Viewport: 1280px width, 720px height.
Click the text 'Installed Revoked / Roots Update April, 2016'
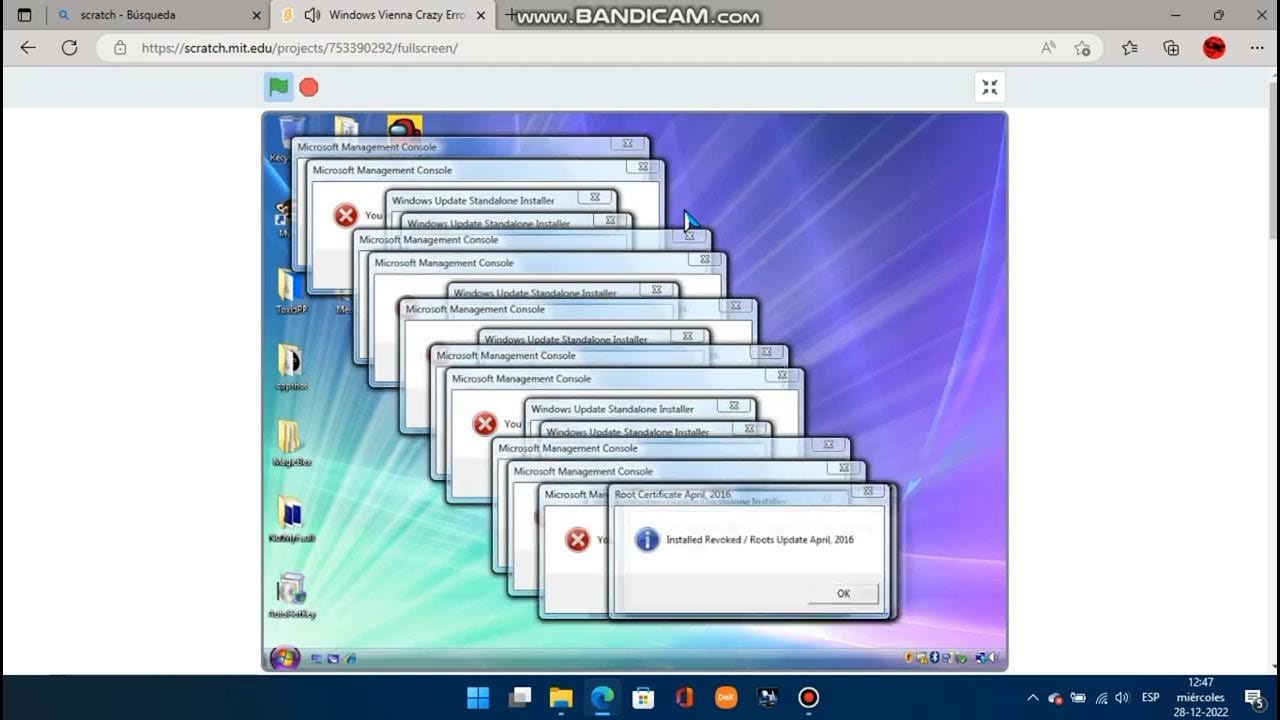(x=760, y=539)
